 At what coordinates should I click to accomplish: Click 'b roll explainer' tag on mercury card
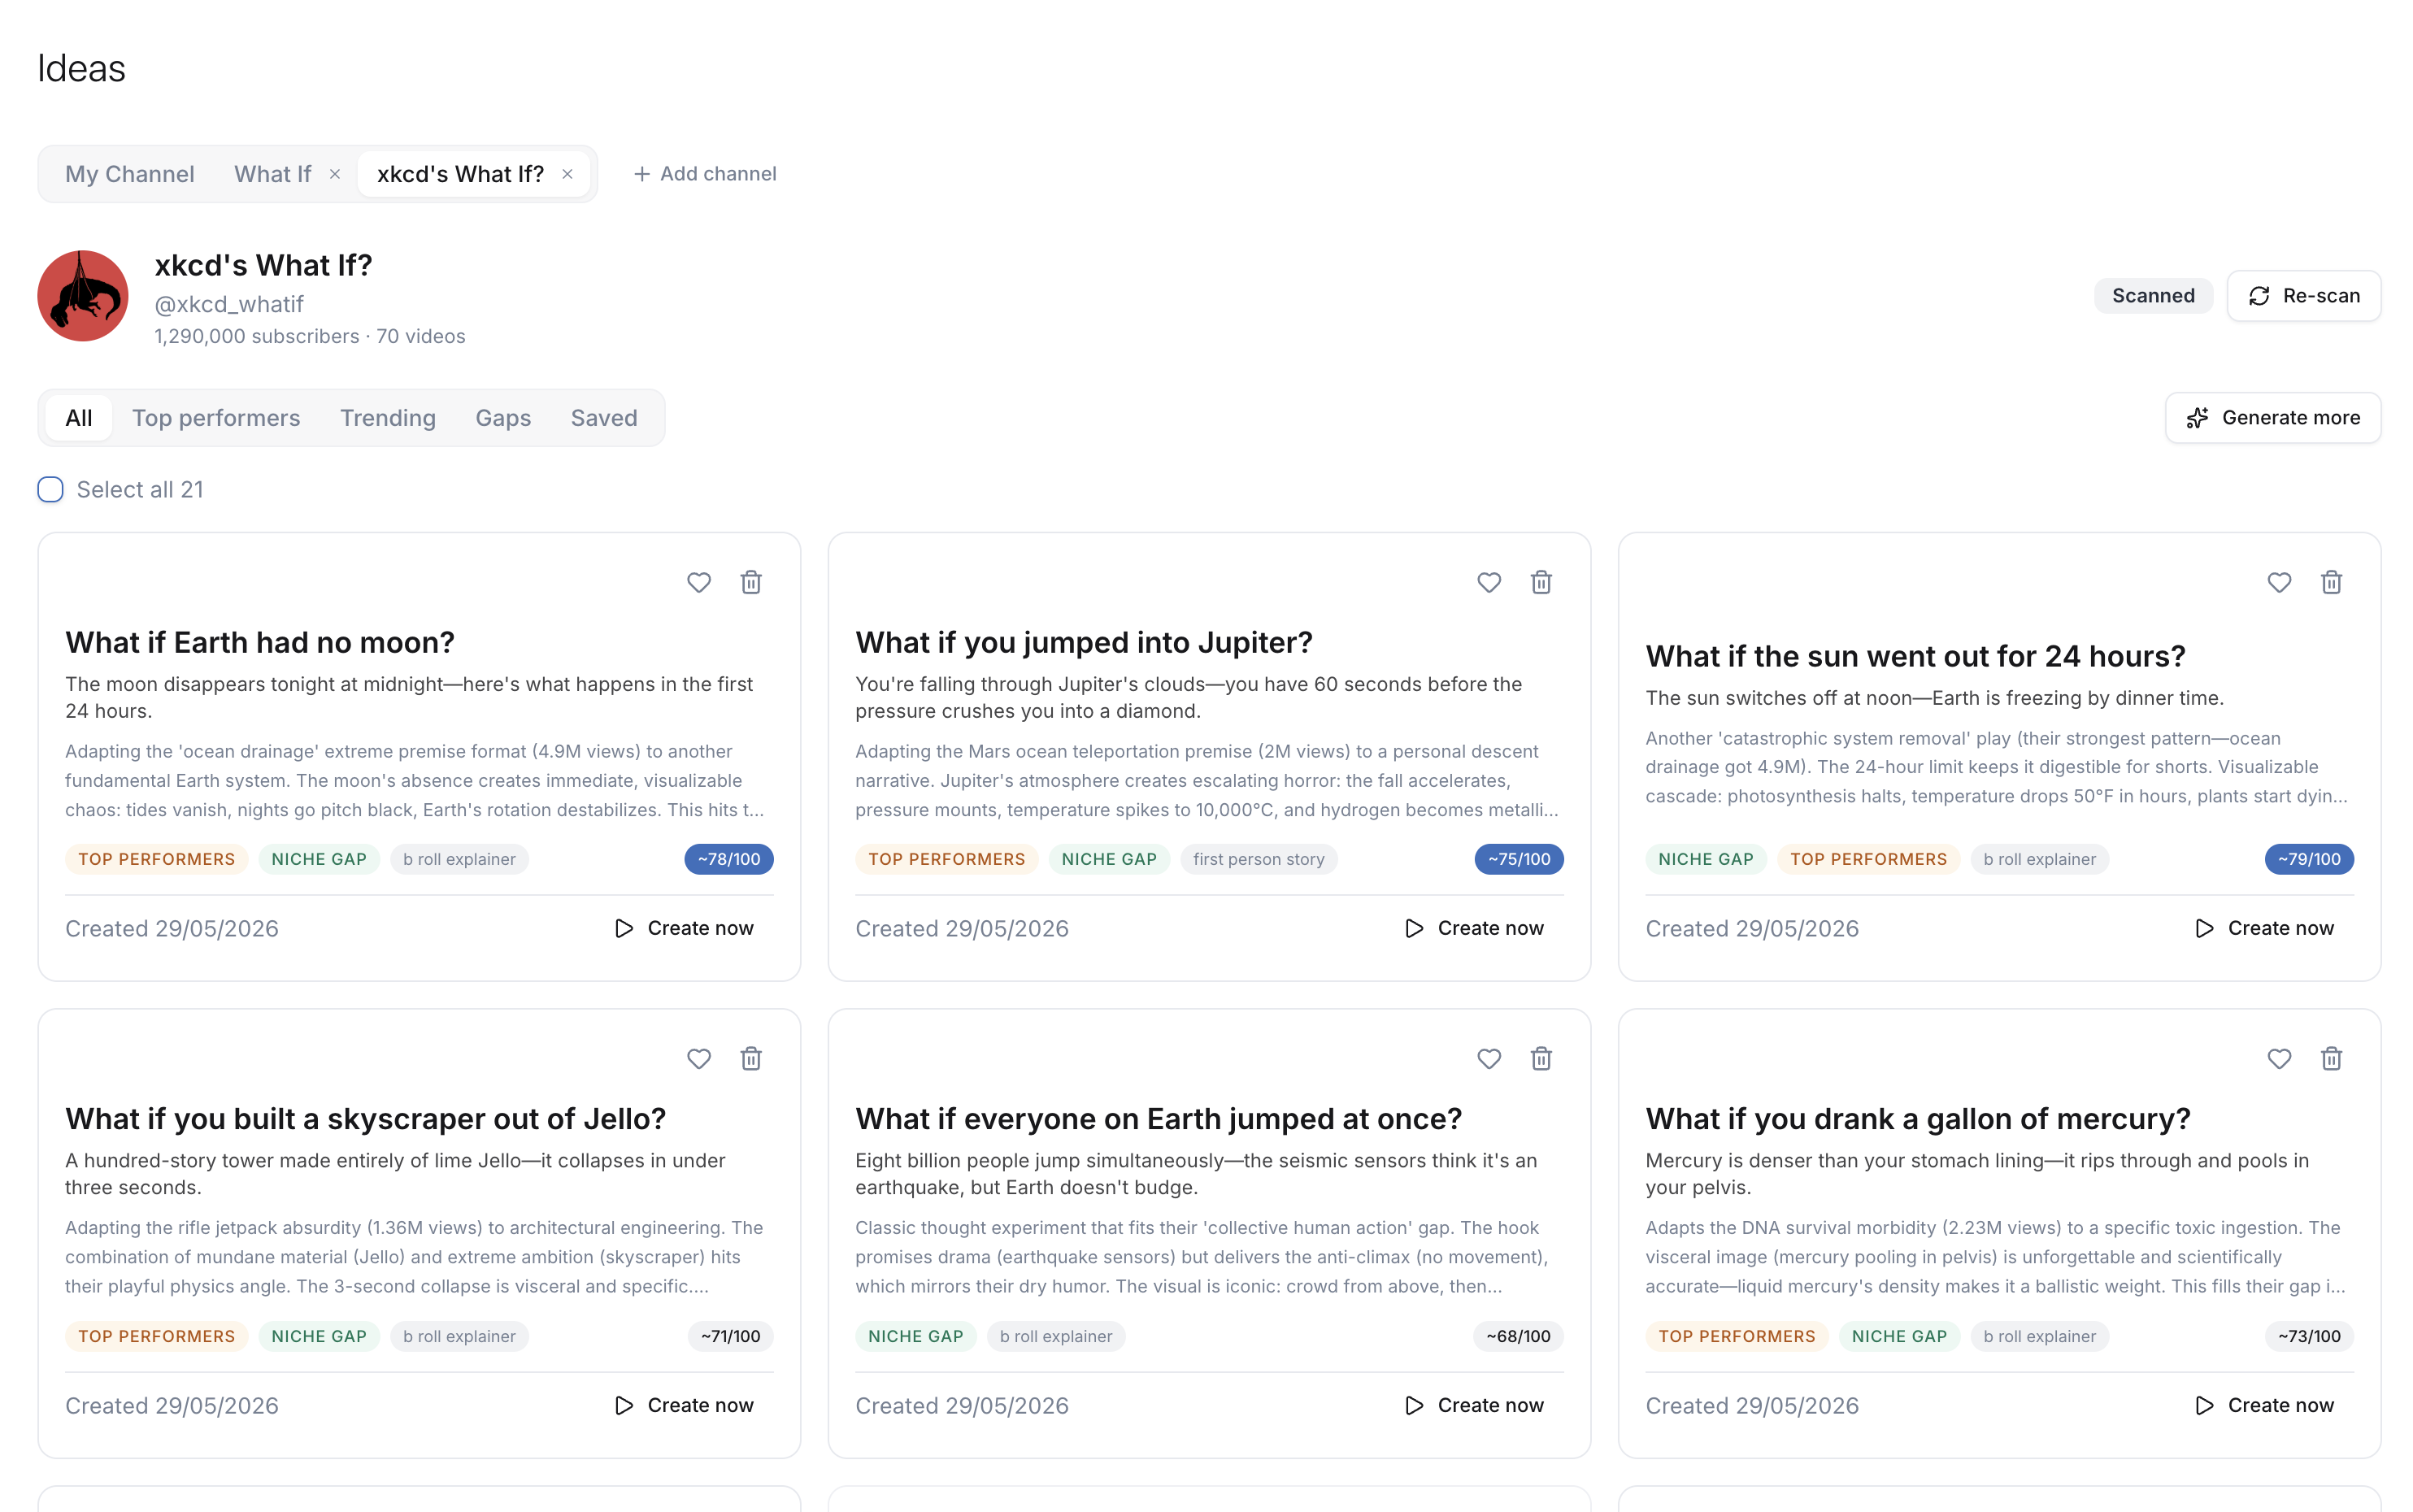click(2039, 1336)
